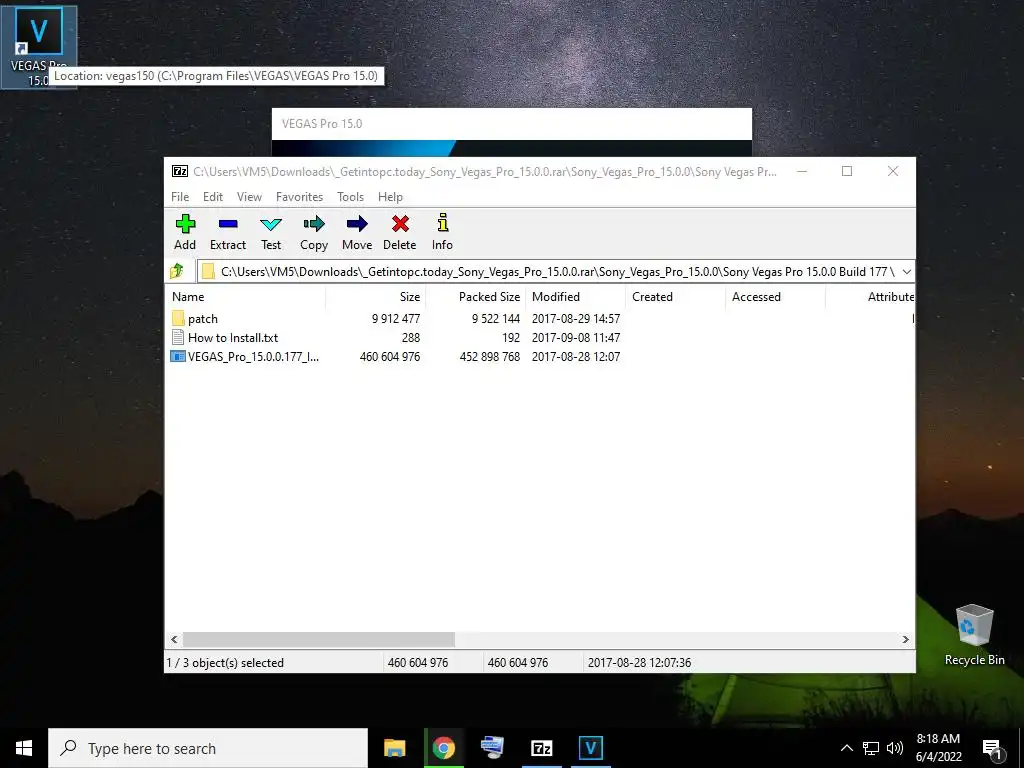1024x768 pixels.
Task: Open the Tools menu
Action: [x=350, y=197]
